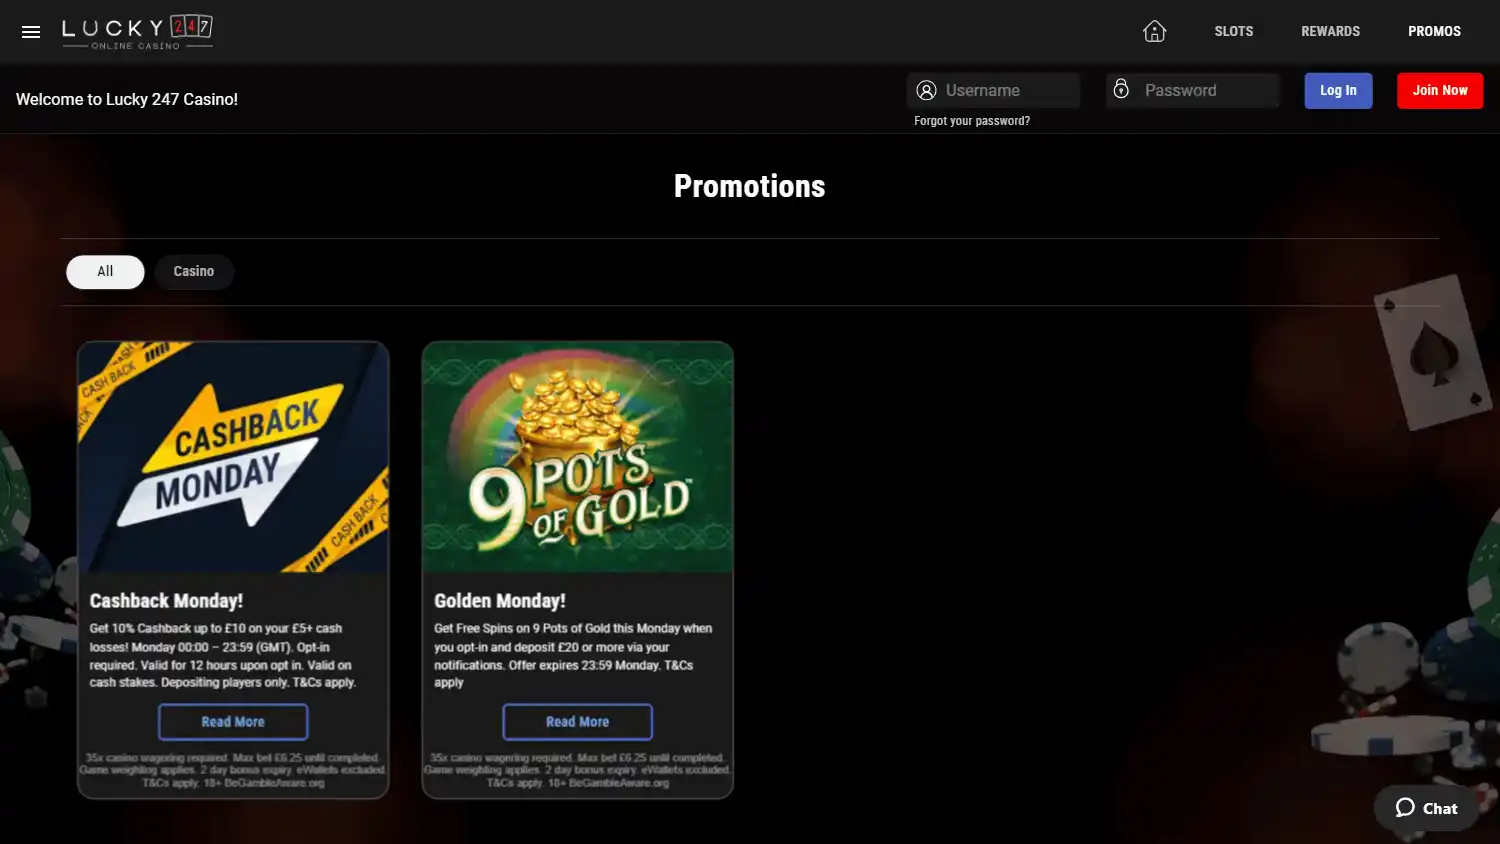1500x844 pixels.
Task: Click the Golden Monday description text
Action: click(x=573, y=656)
